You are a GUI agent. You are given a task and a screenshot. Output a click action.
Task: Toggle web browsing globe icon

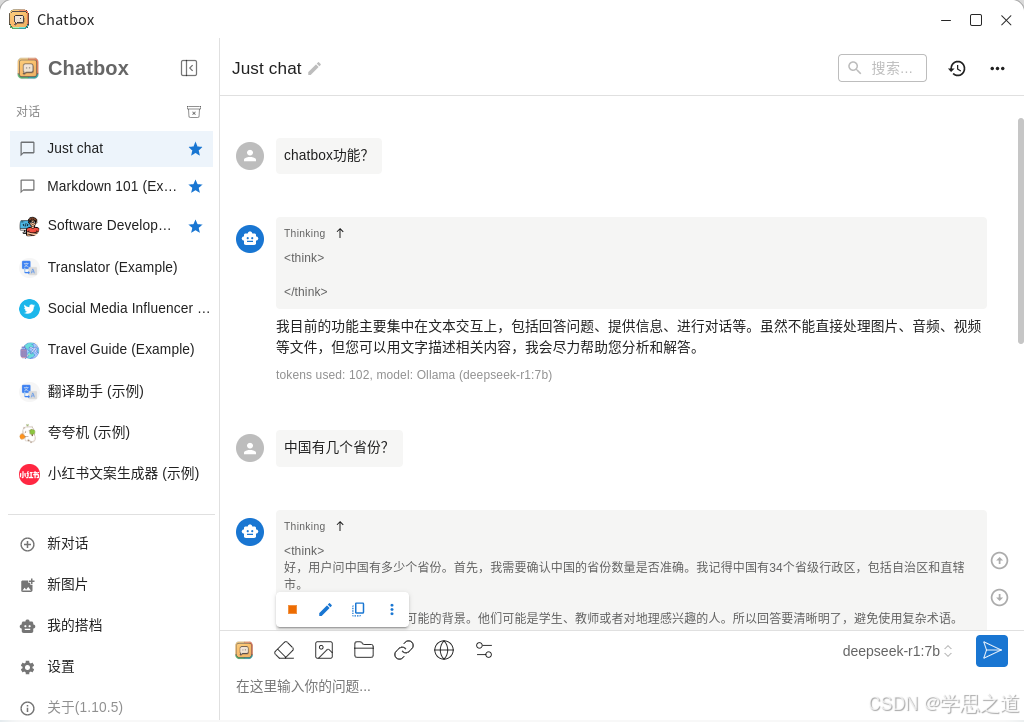point(444,650)
